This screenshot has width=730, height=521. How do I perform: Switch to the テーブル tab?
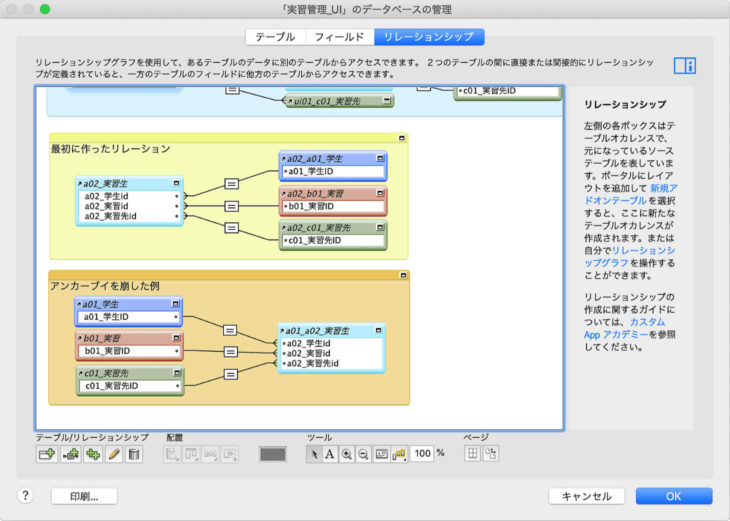tap(275, 37)
